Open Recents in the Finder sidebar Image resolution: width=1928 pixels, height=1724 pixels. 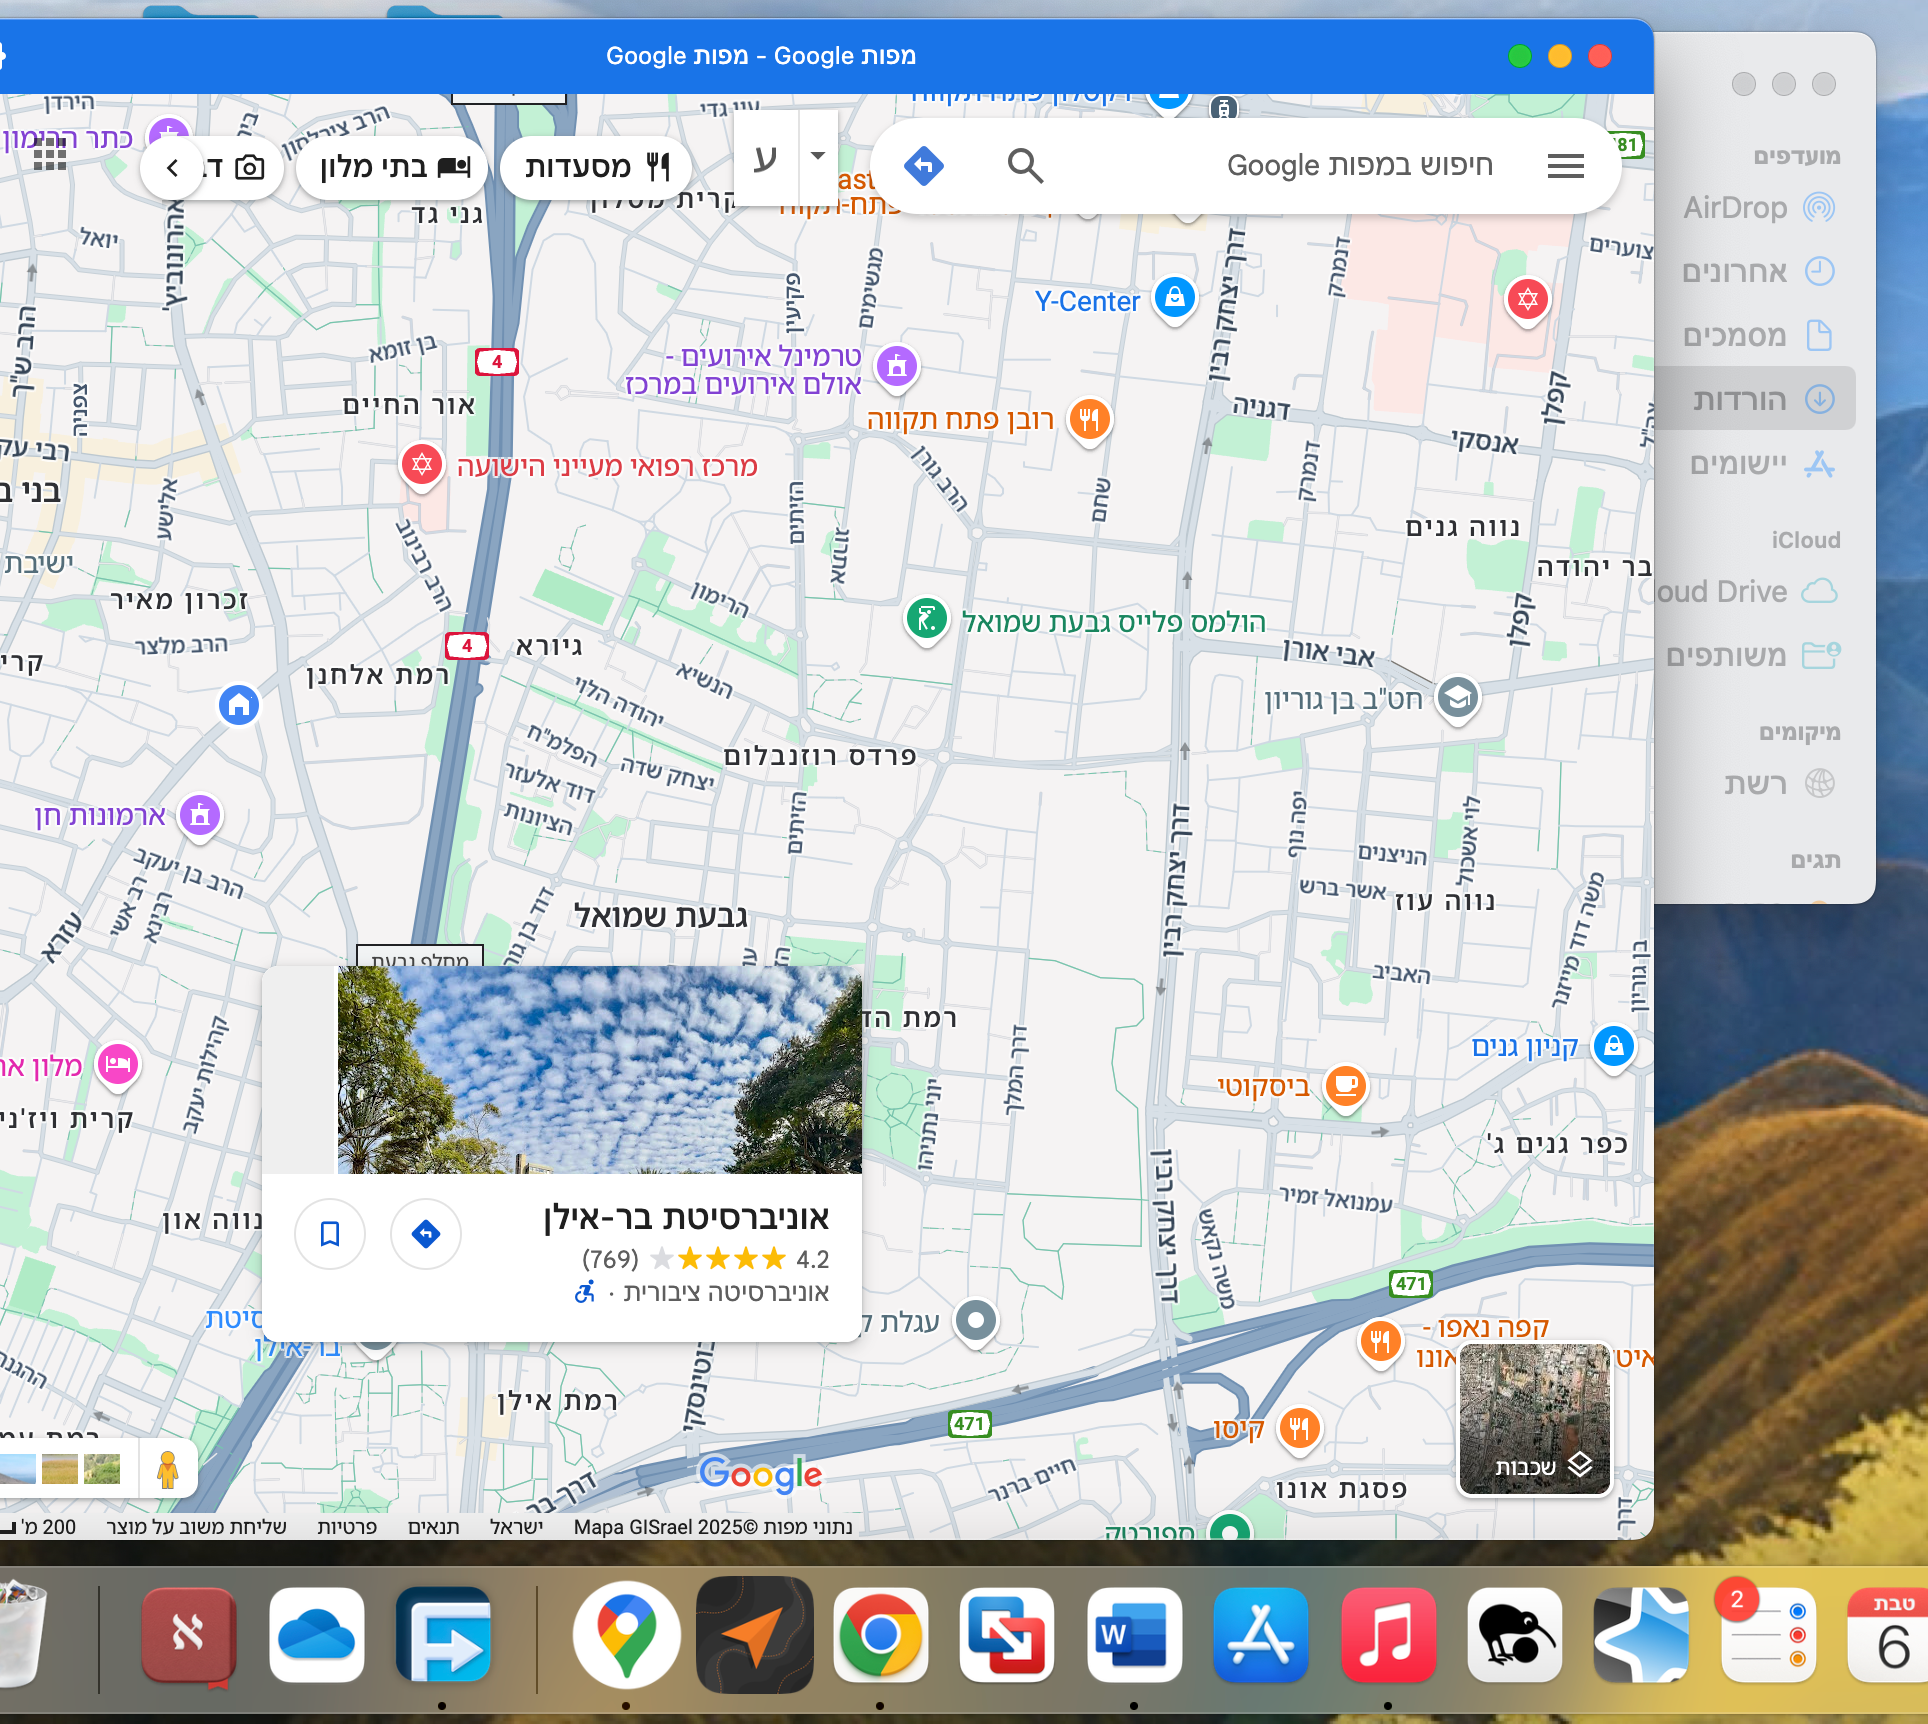[x=1760, y=272]
